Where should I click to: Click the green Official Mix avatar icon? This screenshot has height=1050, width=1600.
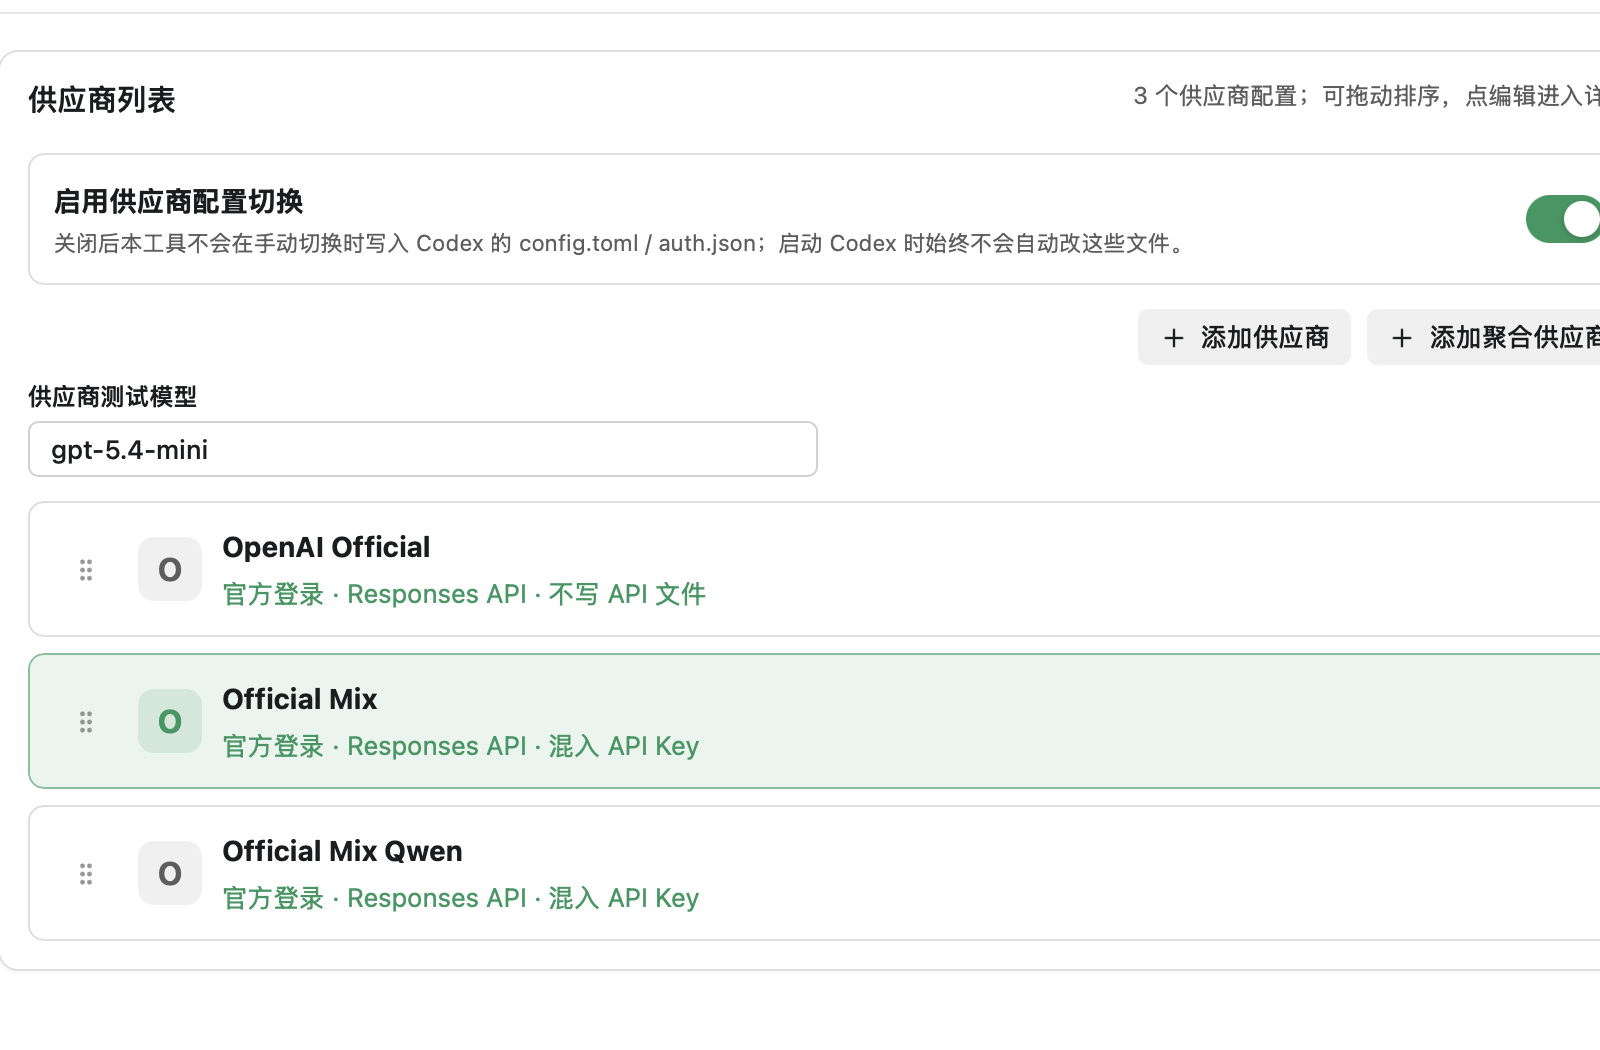pos(170,721)
